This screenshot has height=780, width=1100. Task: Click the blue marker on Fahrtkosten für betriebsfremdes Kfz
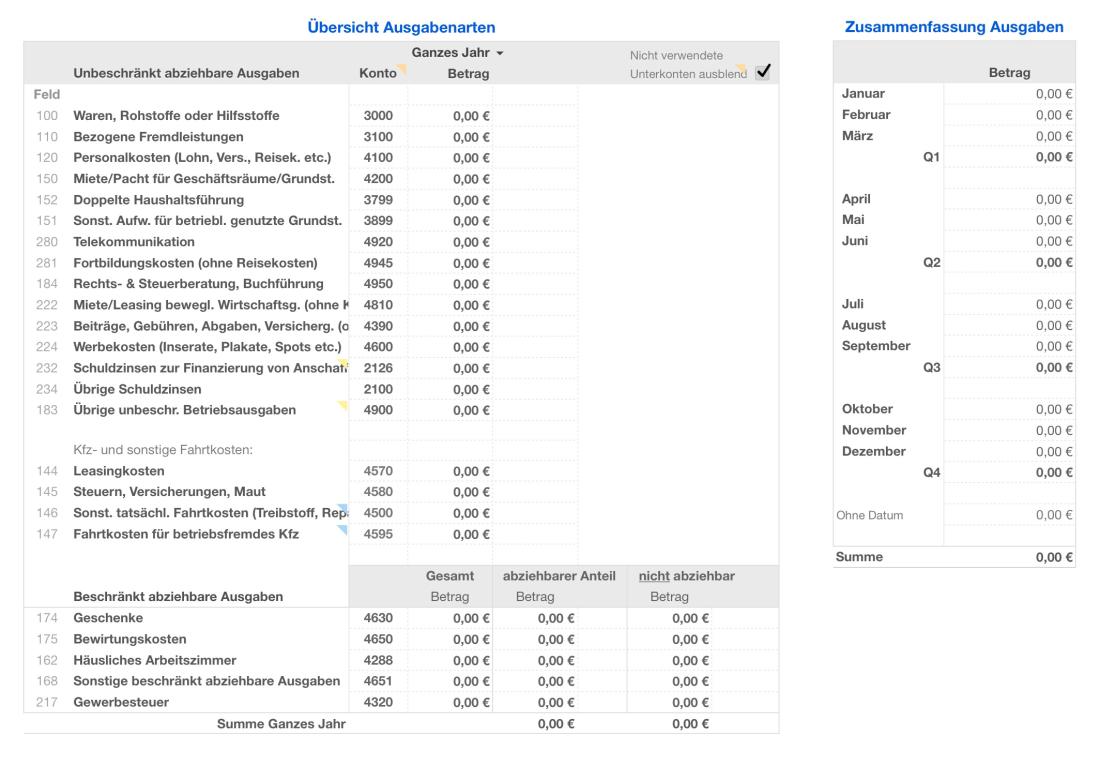[342, 530]
